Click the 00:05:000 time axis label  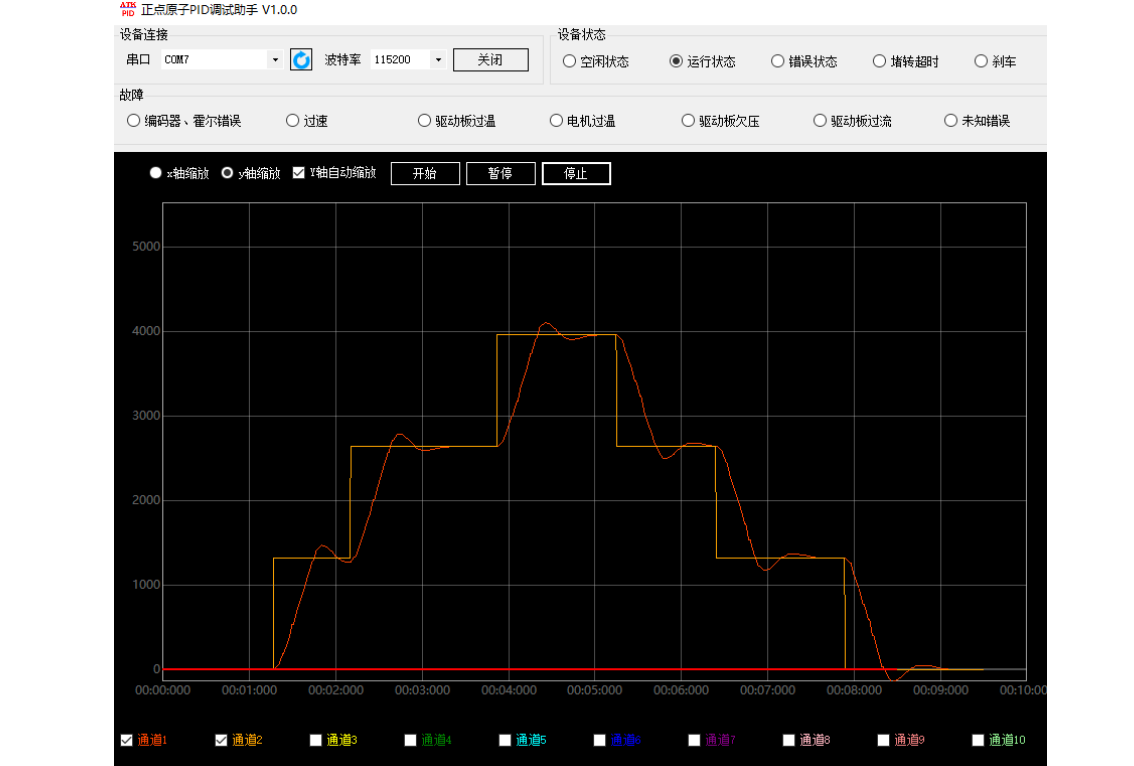click(x=594, y=691)
